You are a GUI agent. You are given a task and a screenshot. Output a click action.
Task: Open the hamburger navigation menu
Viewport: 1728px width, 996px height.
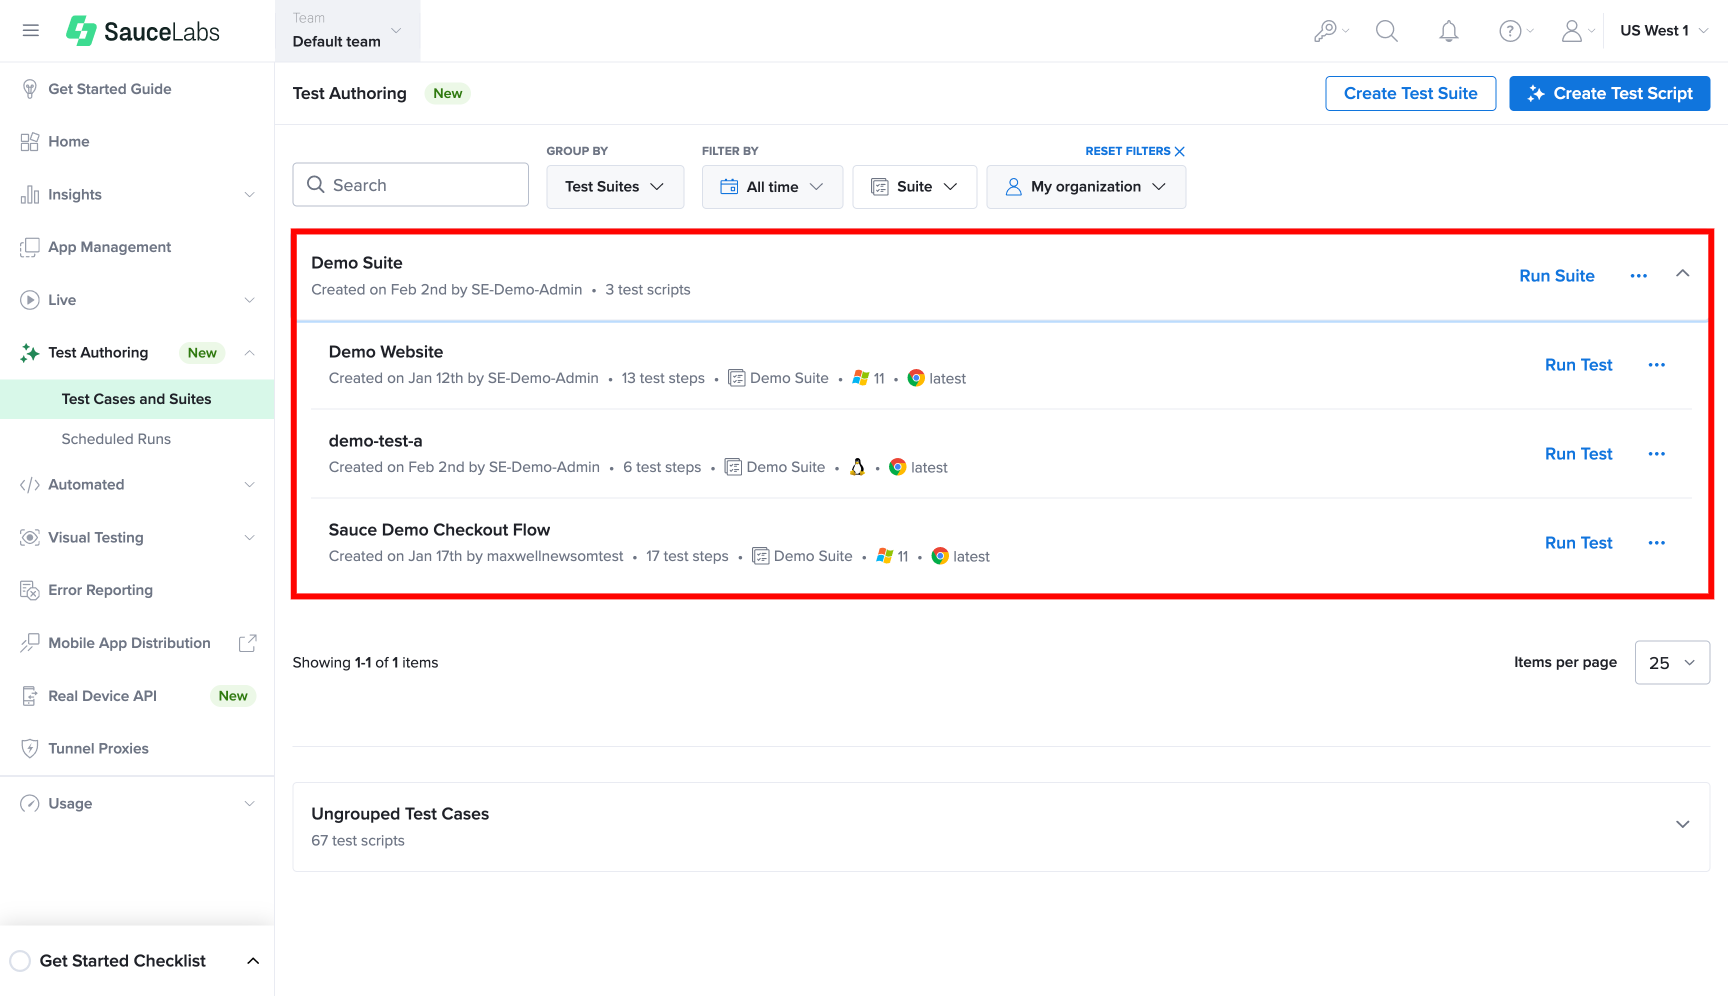31,30
